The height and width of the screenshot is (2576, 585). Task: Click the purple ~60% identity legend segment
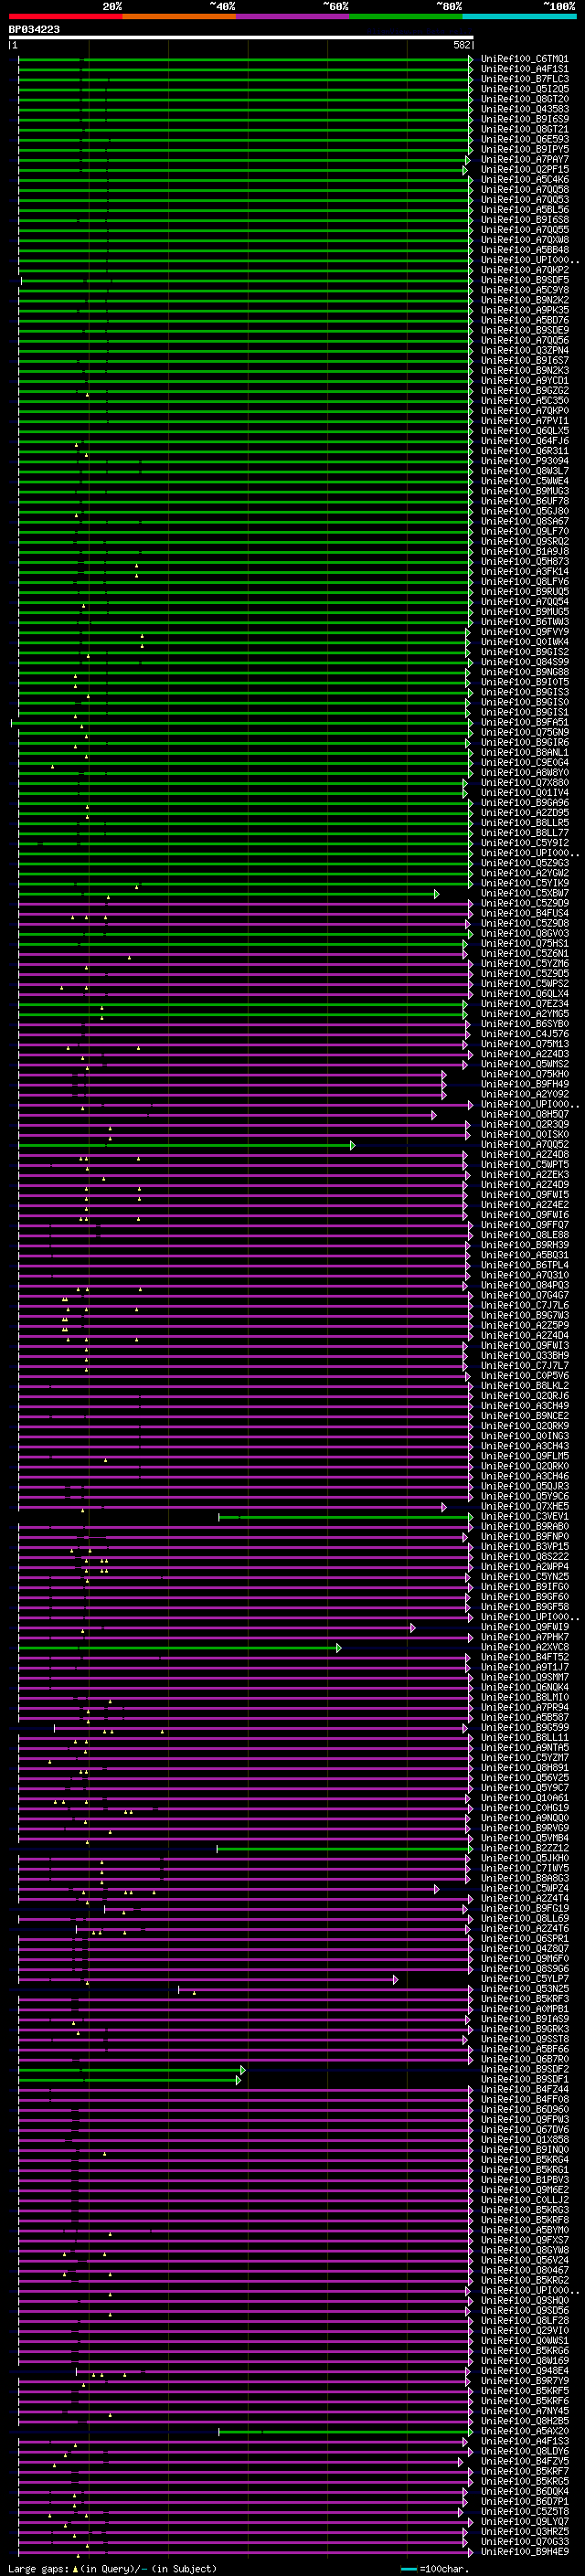point(292,16)
